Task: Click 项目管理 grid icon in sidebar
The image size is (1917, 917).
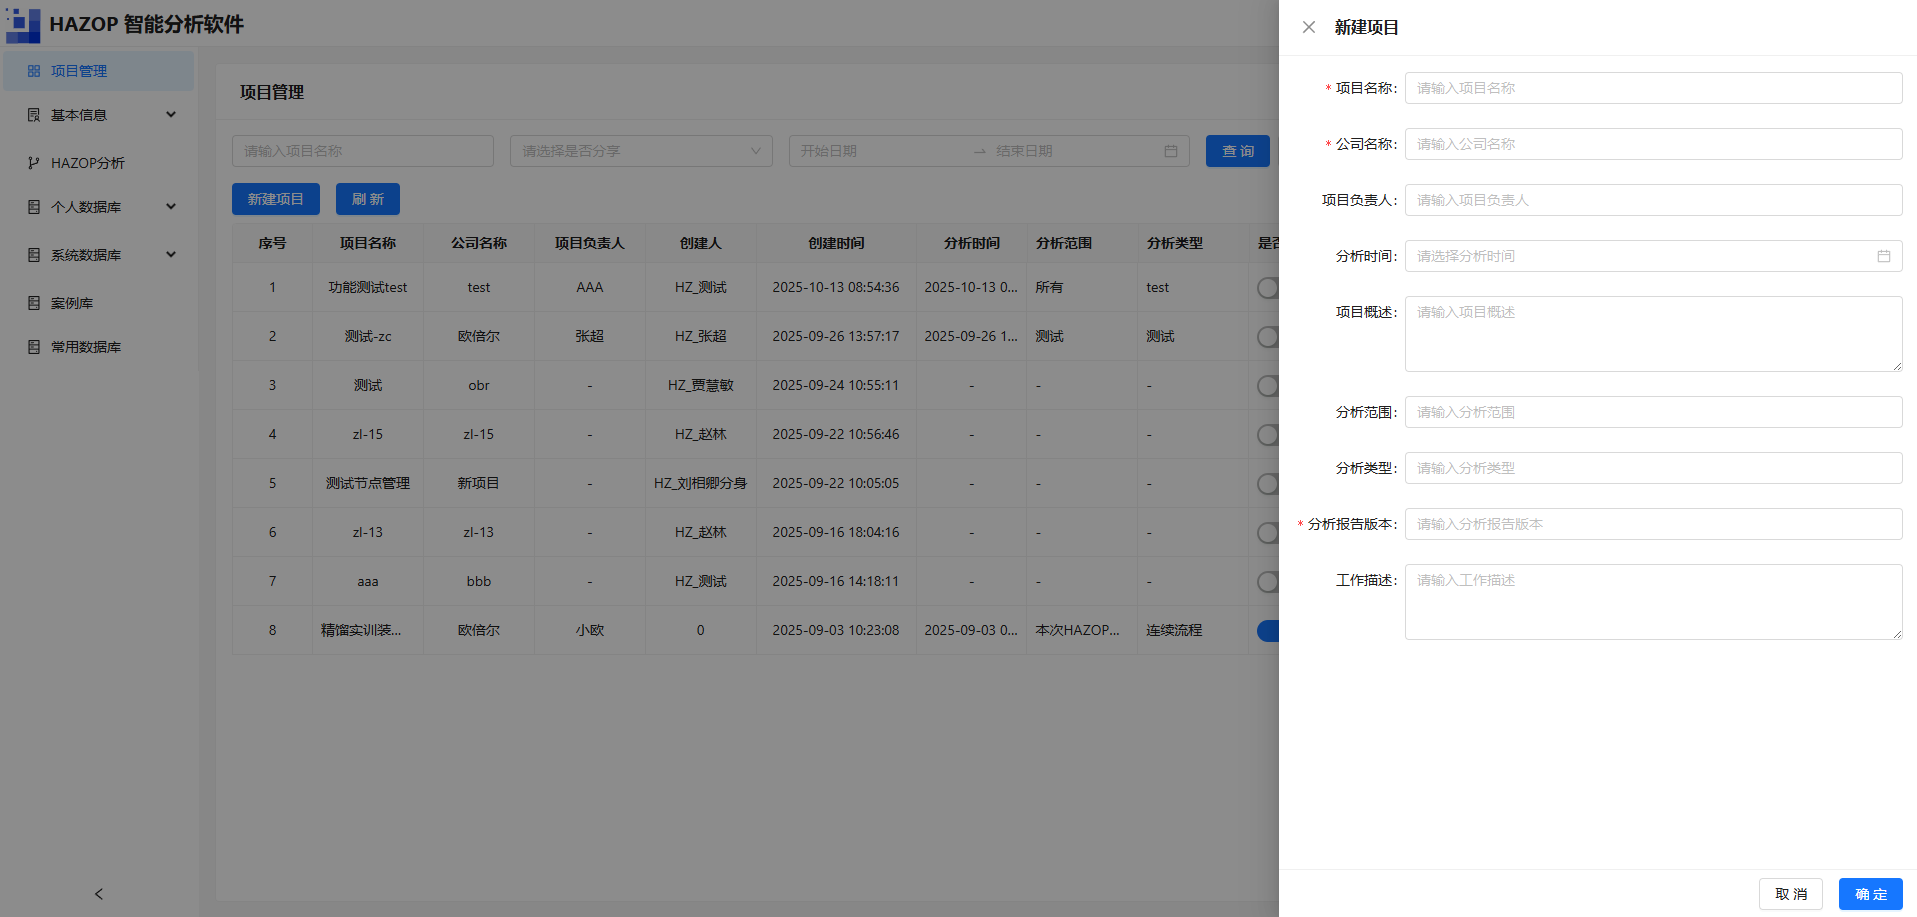Action: tap(34, 71)
